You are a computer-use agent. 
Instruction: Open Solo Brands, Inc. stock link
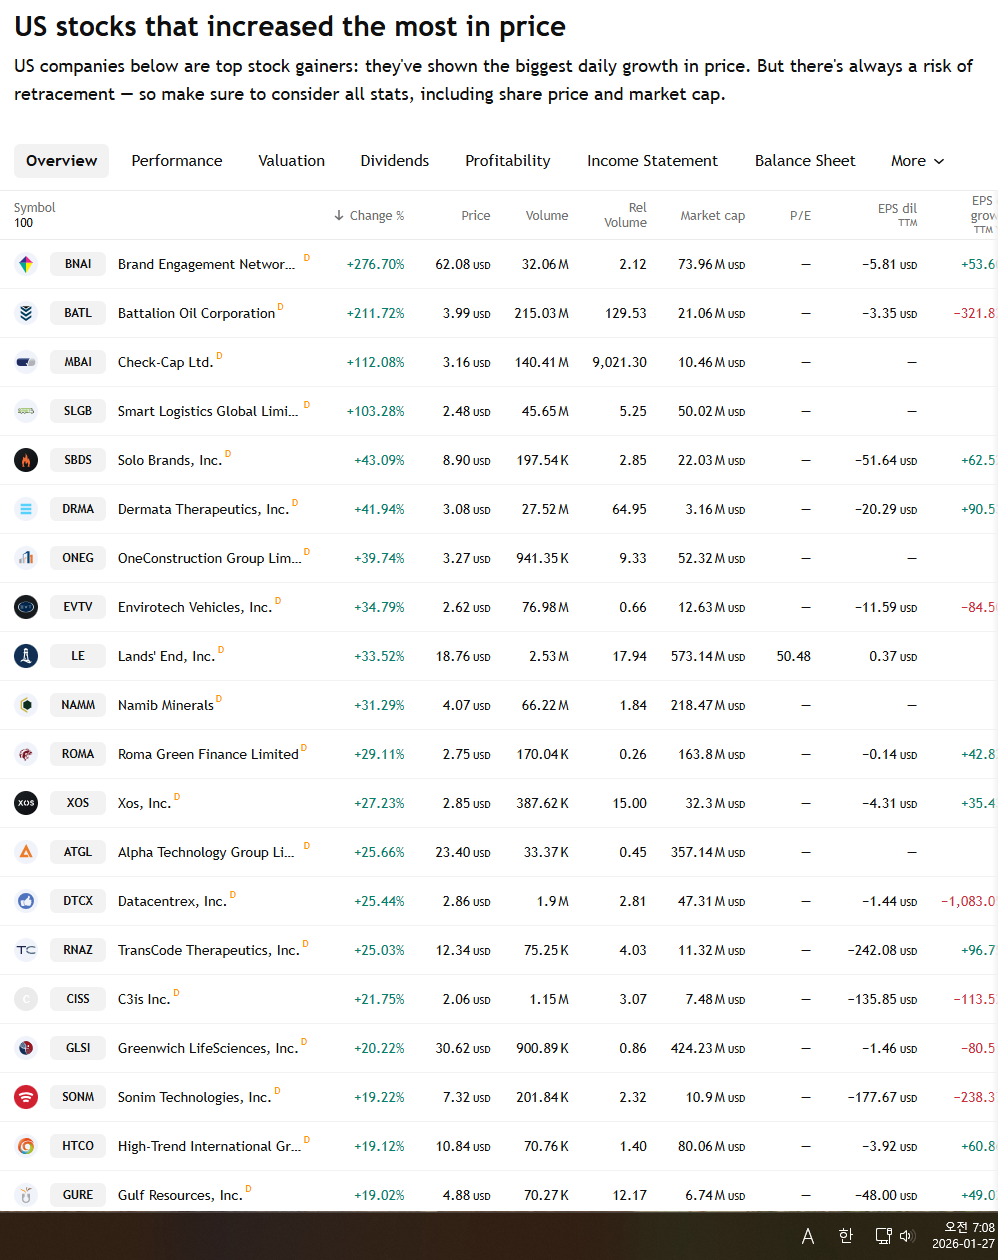coord(170,460)
